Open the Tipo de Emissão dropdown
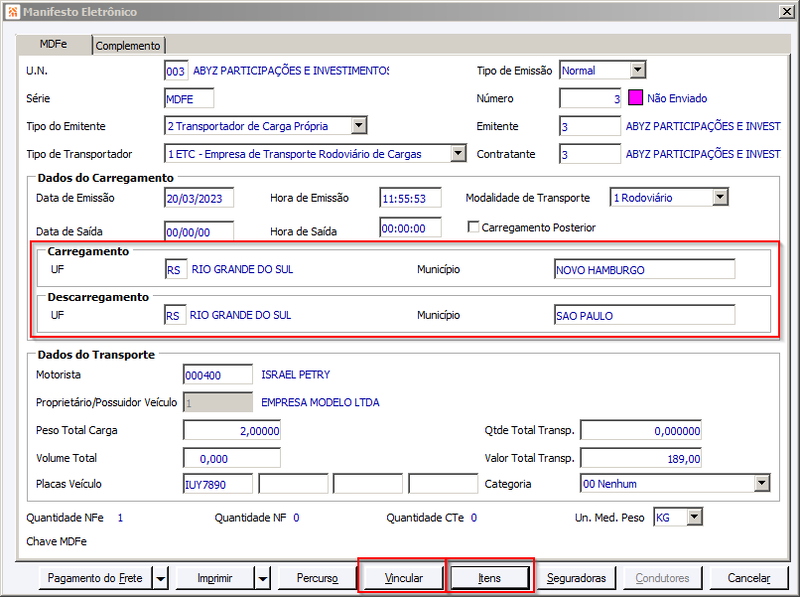 (637, 70)
